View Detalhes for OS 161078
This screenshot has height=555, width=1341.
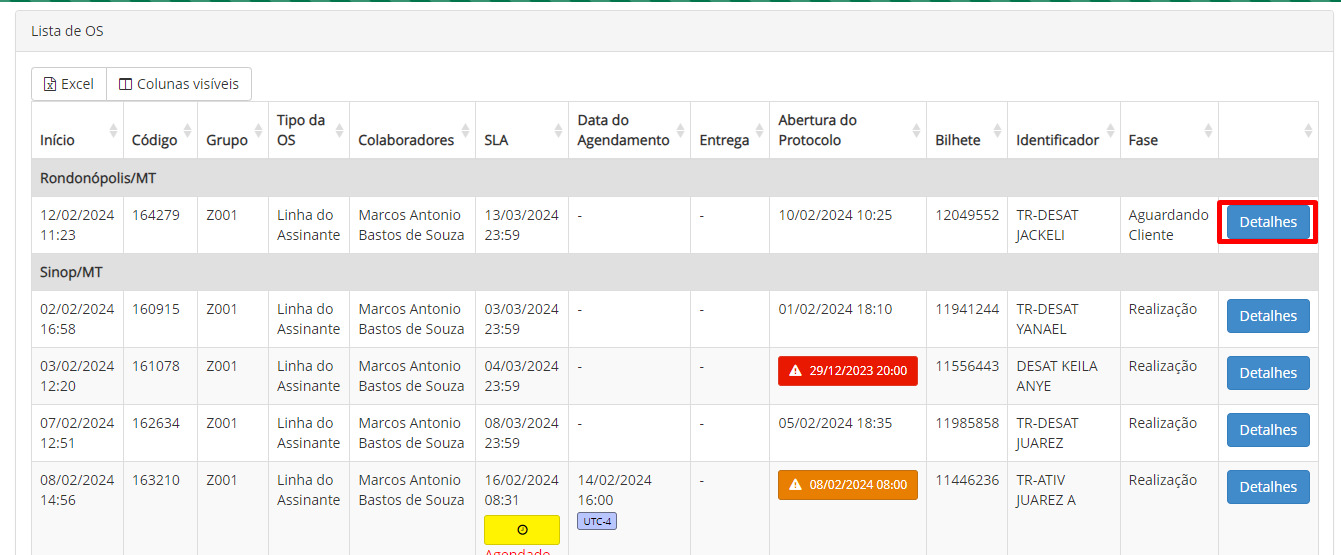pos(1267,373)
